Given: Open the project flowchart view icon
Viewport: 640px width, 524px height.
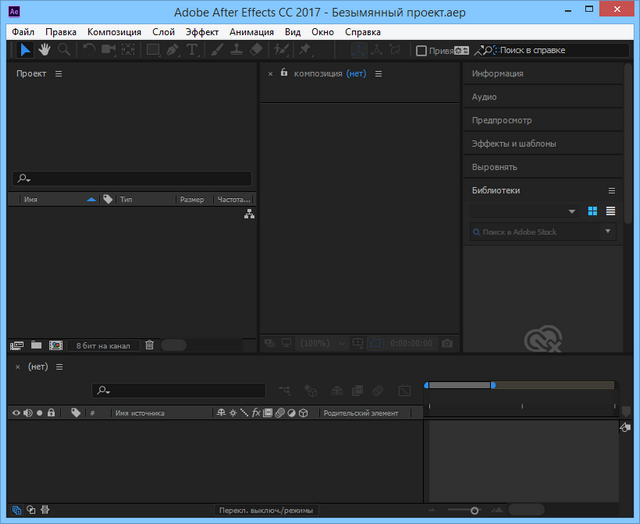Looking at the screenshot, I should pos(249,214).
